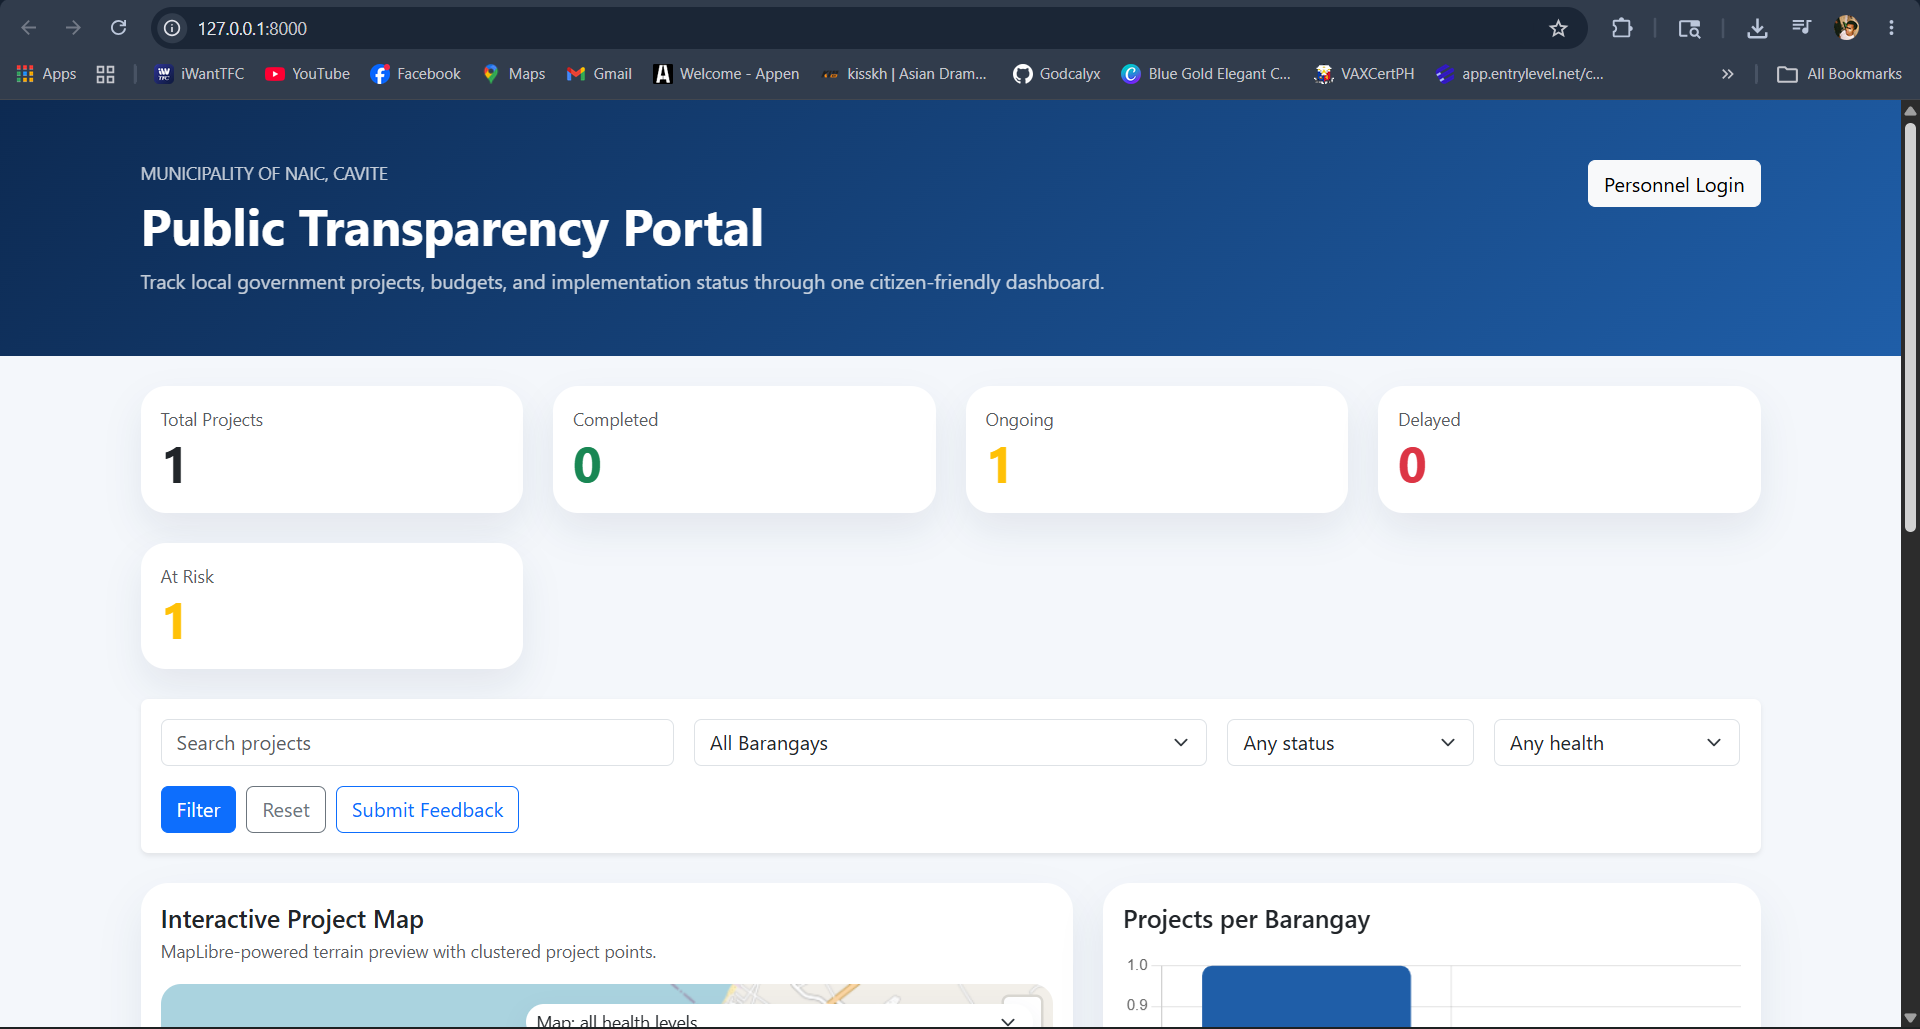The width and height of the screenshot is (1920, 1029).
Task: Open the YouTube bookmark
Action: pos(308,74)
